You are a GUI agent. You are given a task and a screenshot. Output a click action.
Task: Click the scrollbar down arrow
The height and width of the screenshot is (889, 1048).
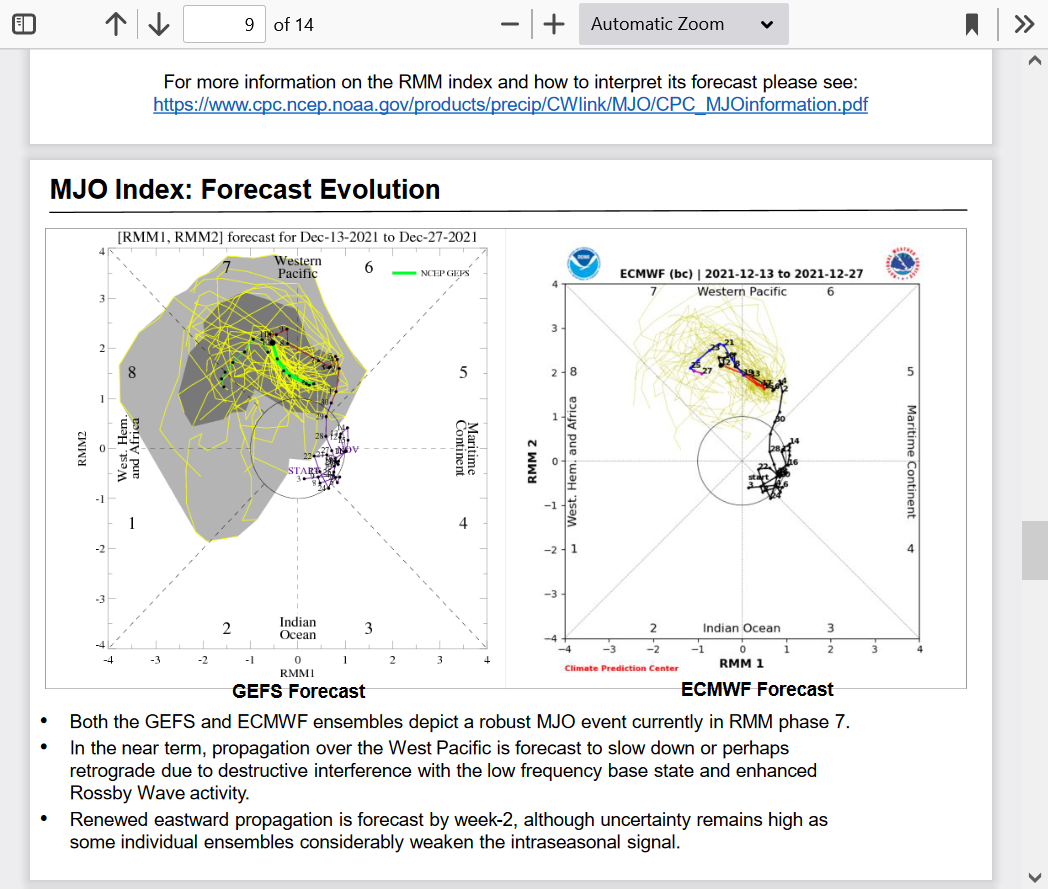coord(1035,877)
